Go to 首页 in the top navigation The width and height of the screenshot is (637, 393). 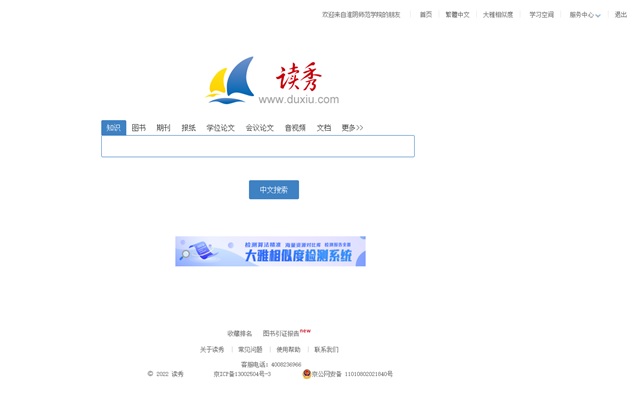click(426, 15)
